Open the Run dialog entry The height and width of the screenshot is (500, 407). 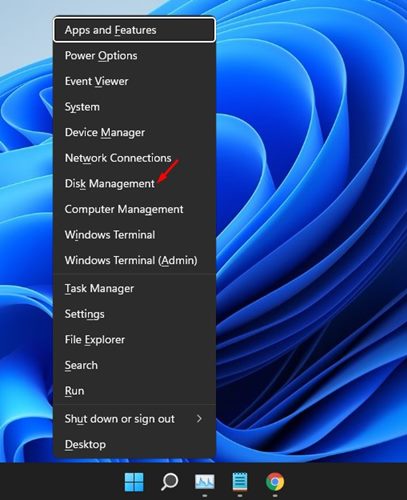click(x=134, y=391)
